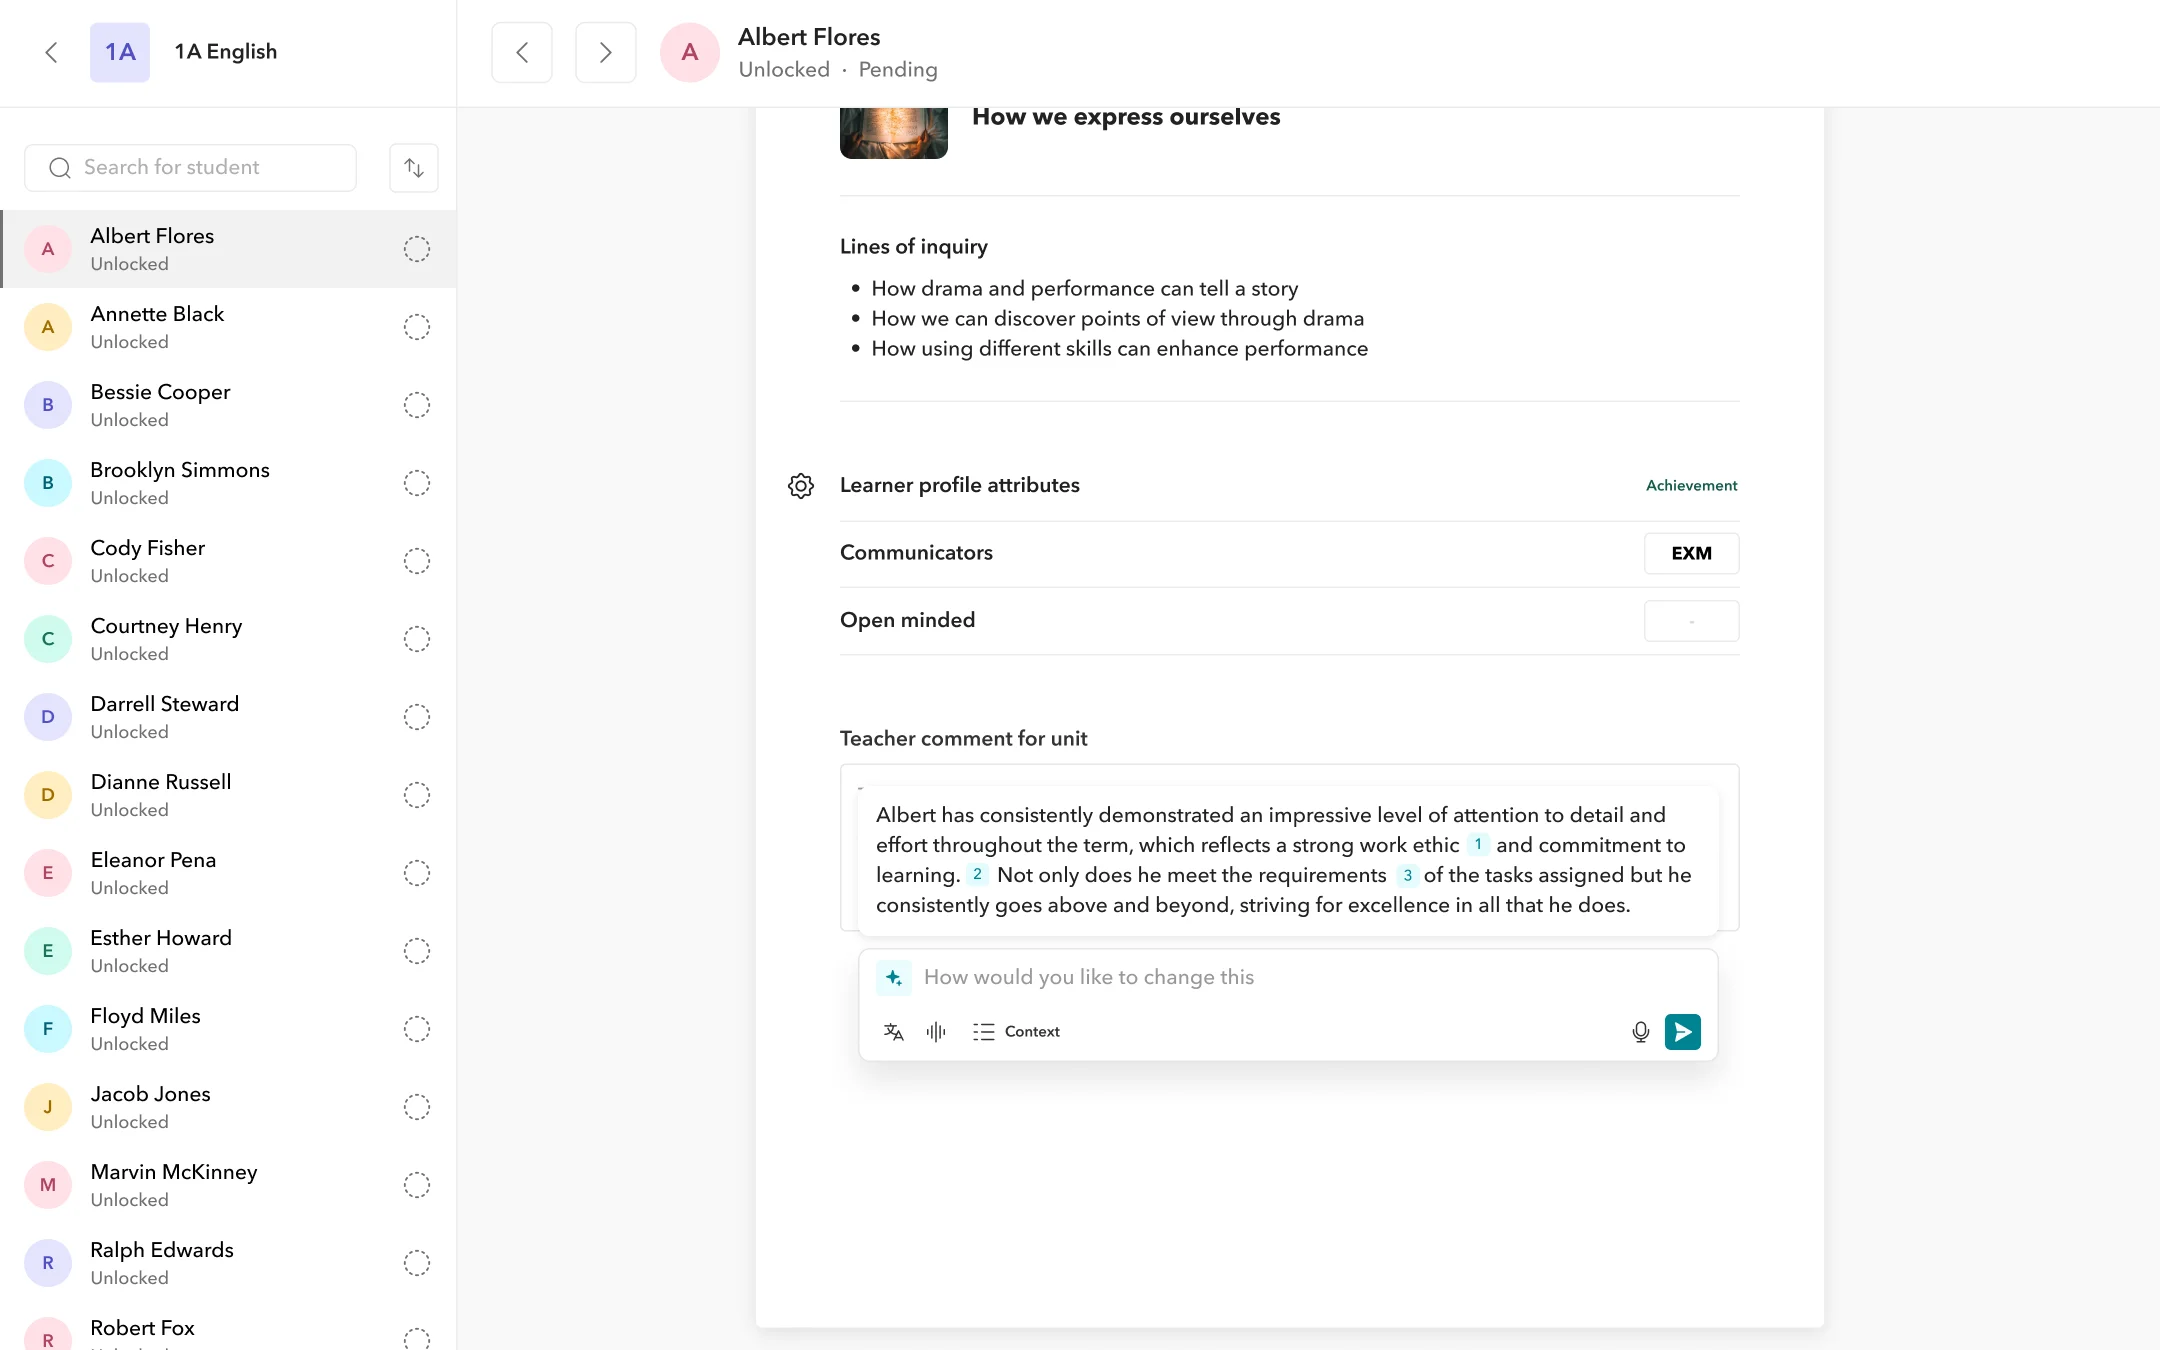
Task: Sort the student list
Action: point(414,168)
